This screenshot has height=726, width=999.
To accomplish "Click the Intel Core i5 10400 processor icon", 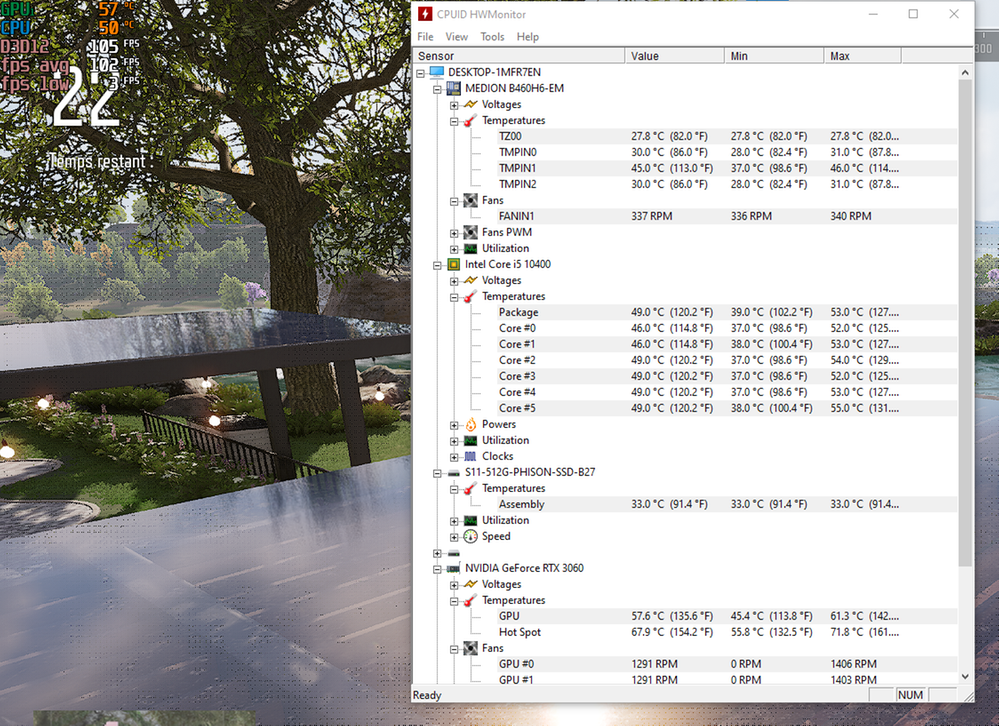I will tap(453, 265).
